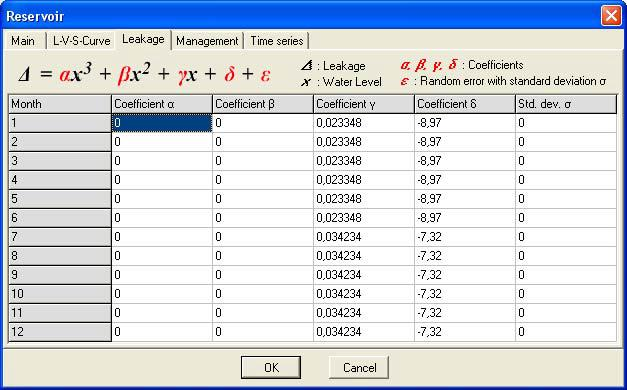The width and height of the screenshot is (627, 390).
Task: Click the Coefficient γ column header
Action: click(x=364, y=104)
